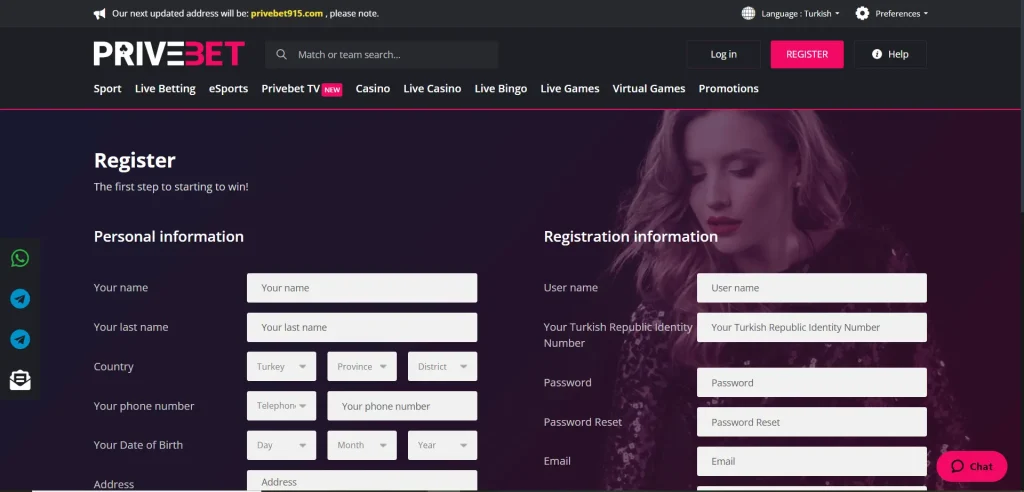The height and width of the screenshot is (492, 1024).
Task: Focus the Email input field
Action: 812,461
